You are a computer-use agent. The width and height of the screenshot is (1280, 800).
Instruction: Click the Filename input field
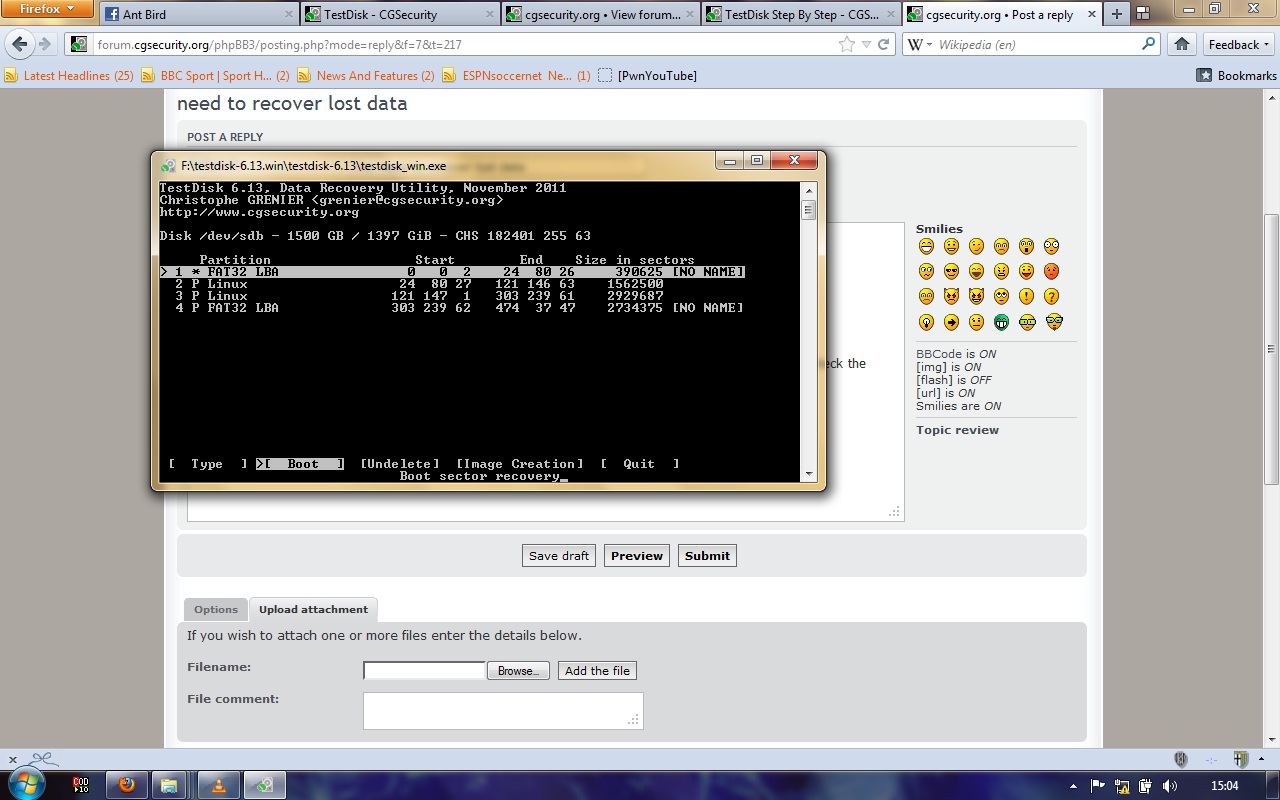424,671
